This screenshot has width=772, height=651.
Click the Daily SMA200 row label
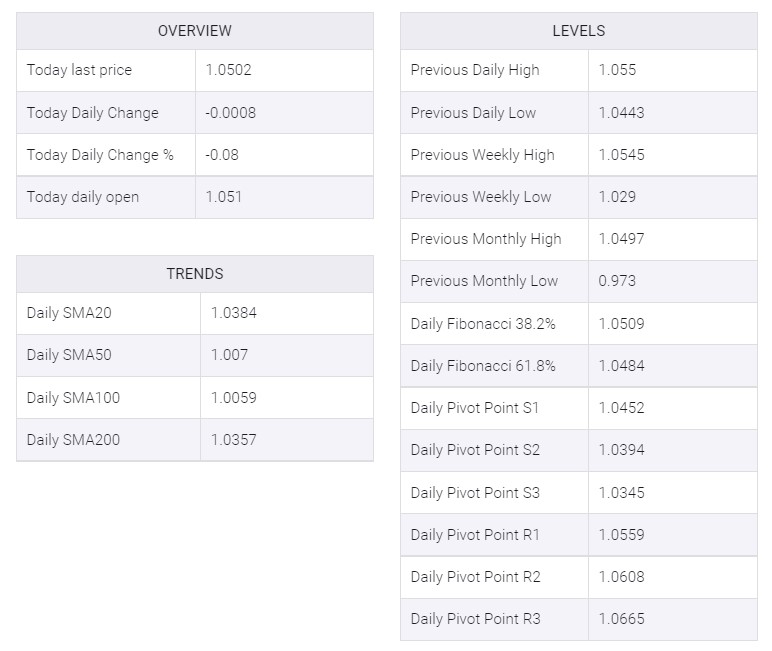click(x=73, y=440)
